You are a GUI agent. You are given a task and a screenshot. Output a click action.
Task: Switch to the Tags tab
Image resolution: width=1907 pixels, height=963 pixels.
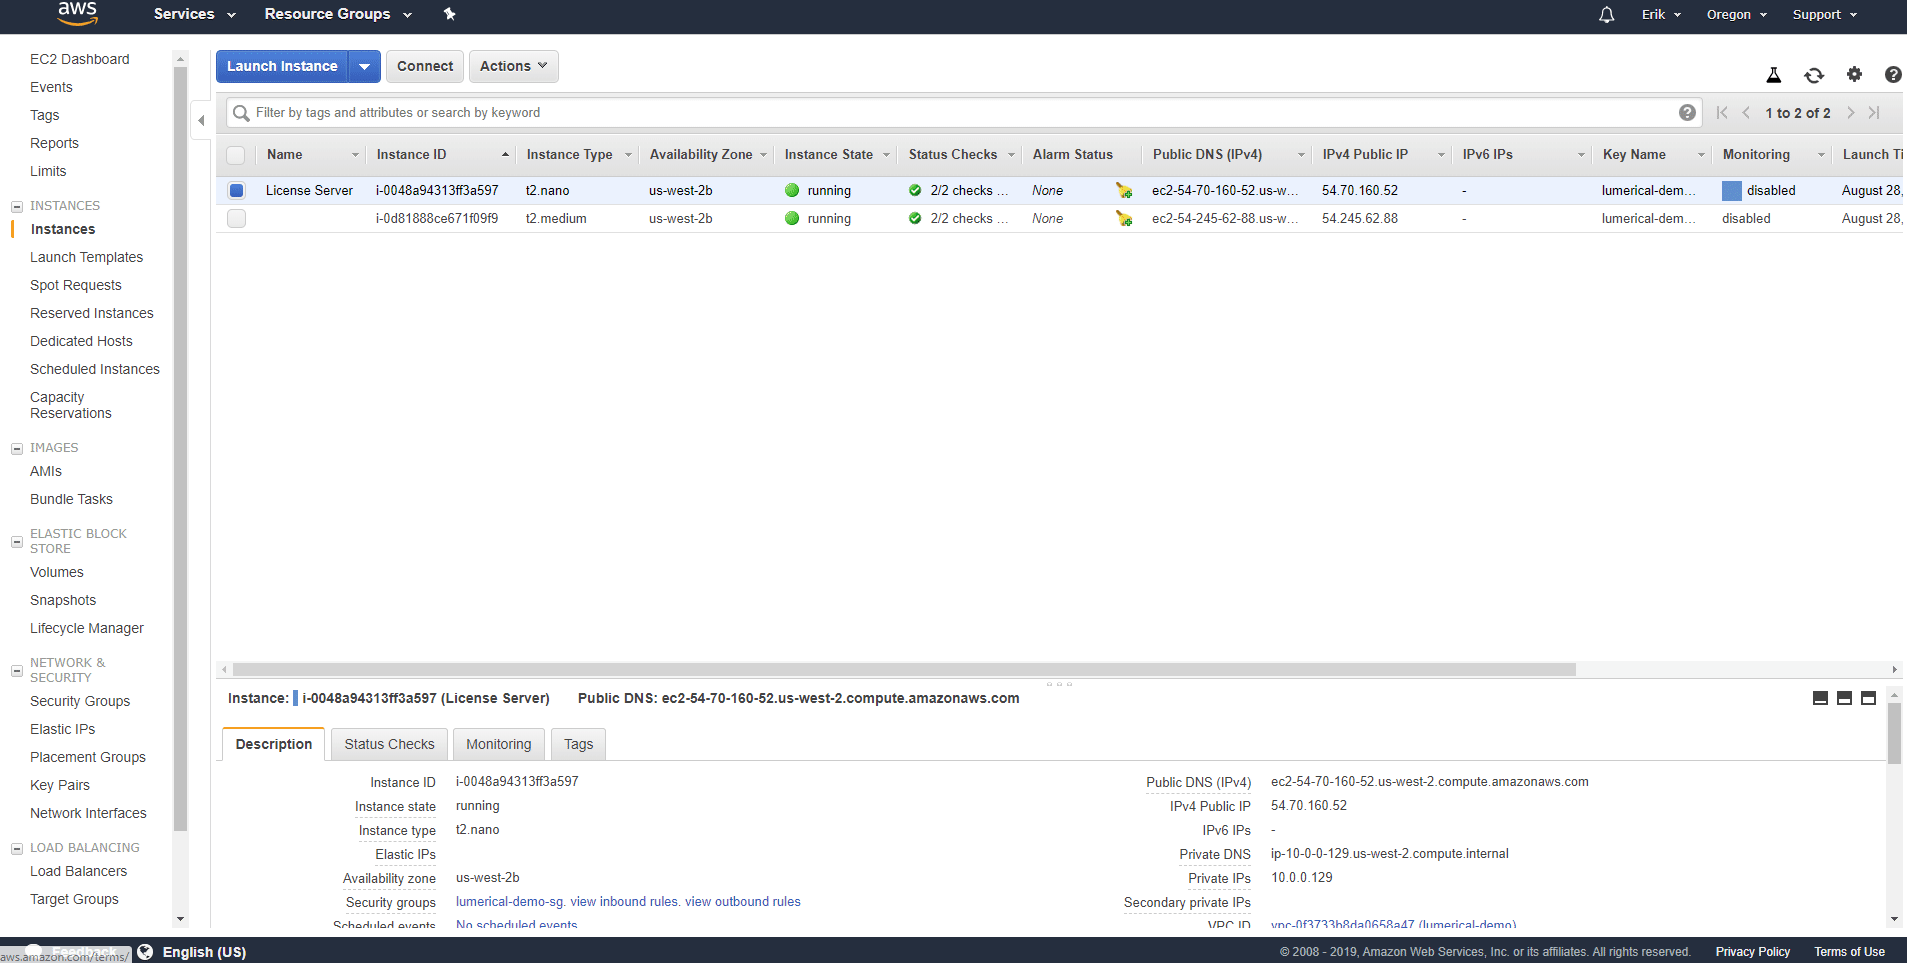pos(578,744)
